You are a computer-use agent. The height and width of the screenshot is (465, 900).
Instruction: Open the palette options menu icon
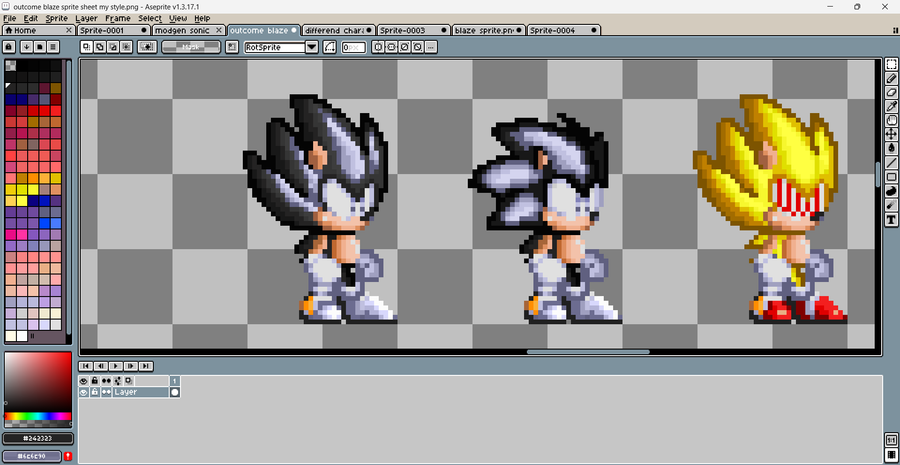(x=53, y=47)
